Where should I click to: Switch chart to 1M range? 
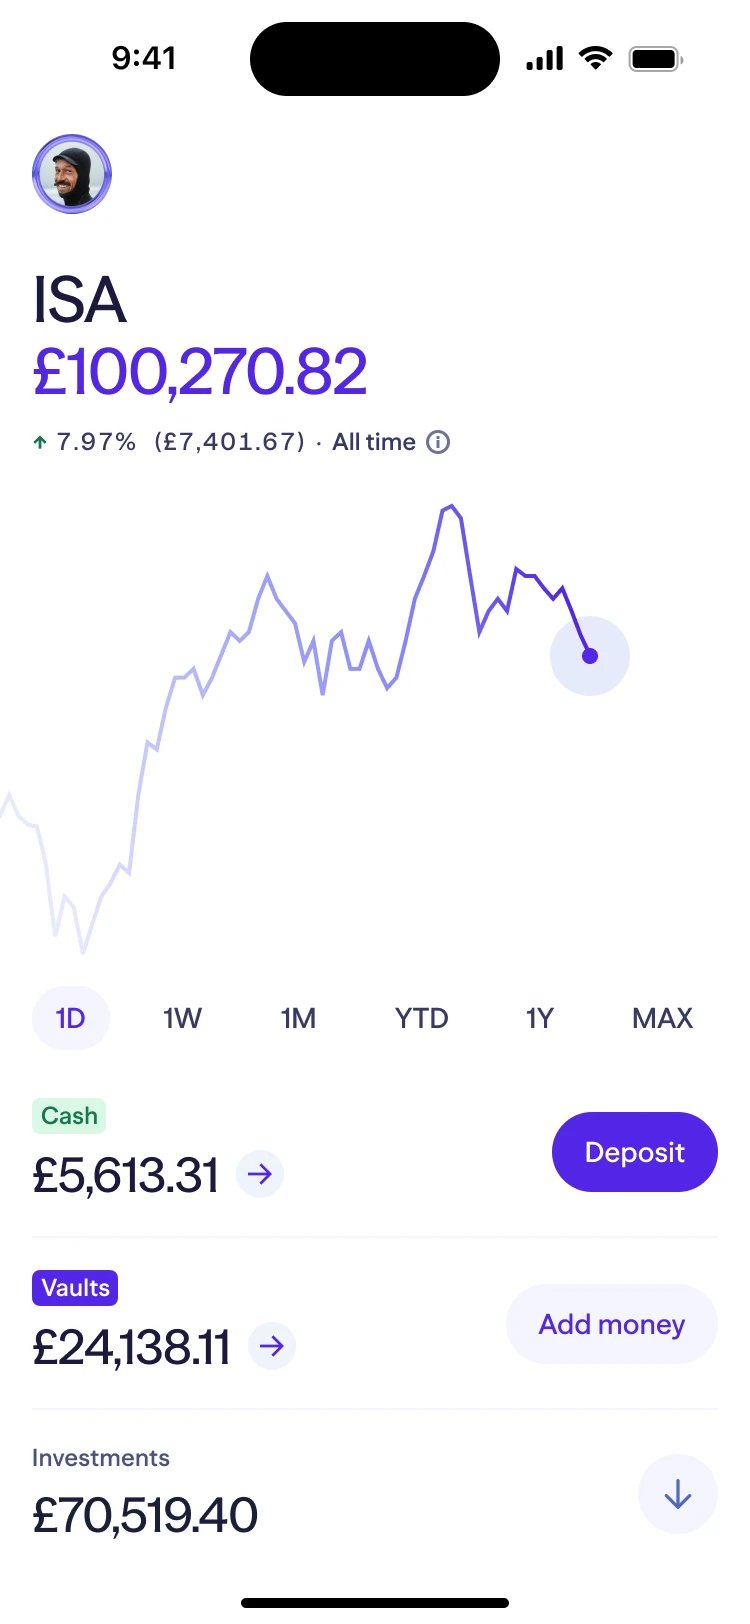(298, 1018)
